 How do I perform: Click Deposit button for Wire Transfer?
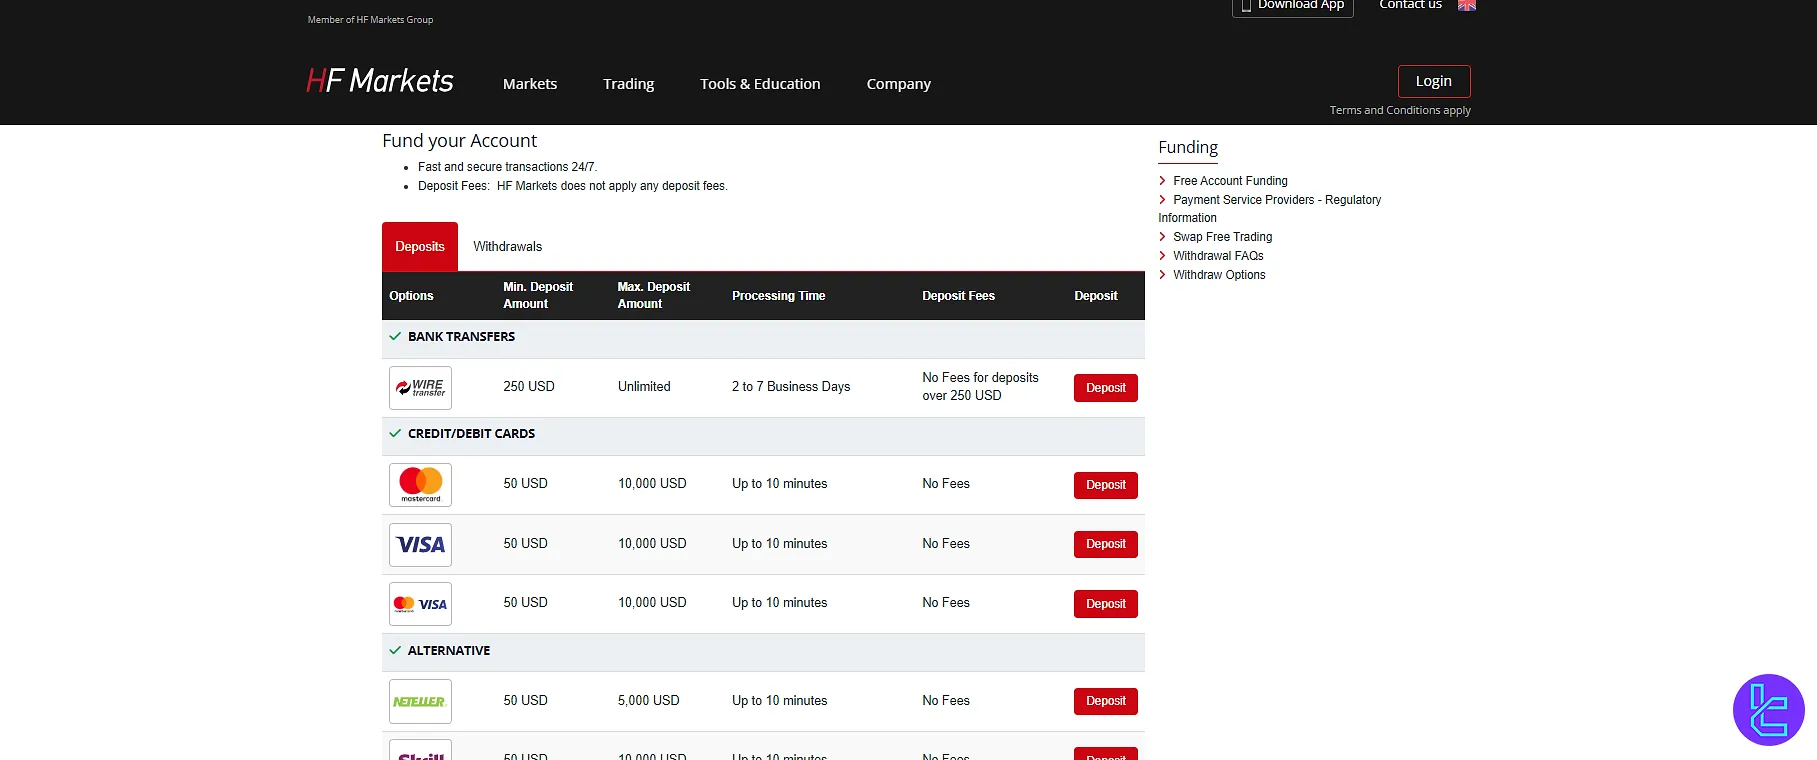[x=1106, y=388]
